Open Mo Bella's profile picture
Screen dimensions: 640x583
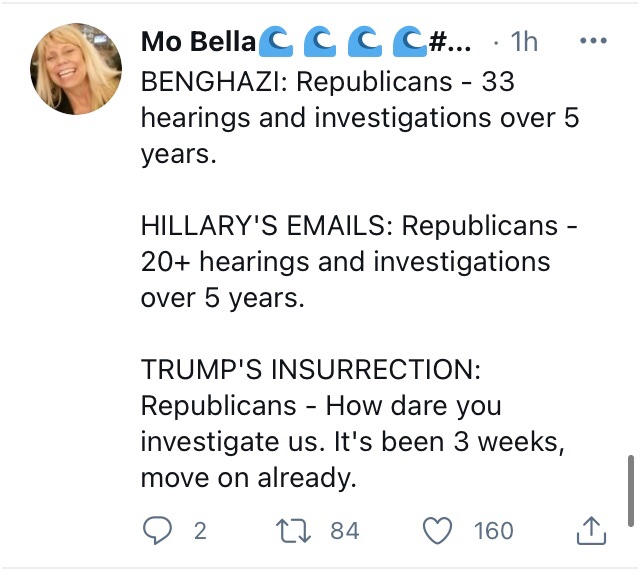coord(76,69)
